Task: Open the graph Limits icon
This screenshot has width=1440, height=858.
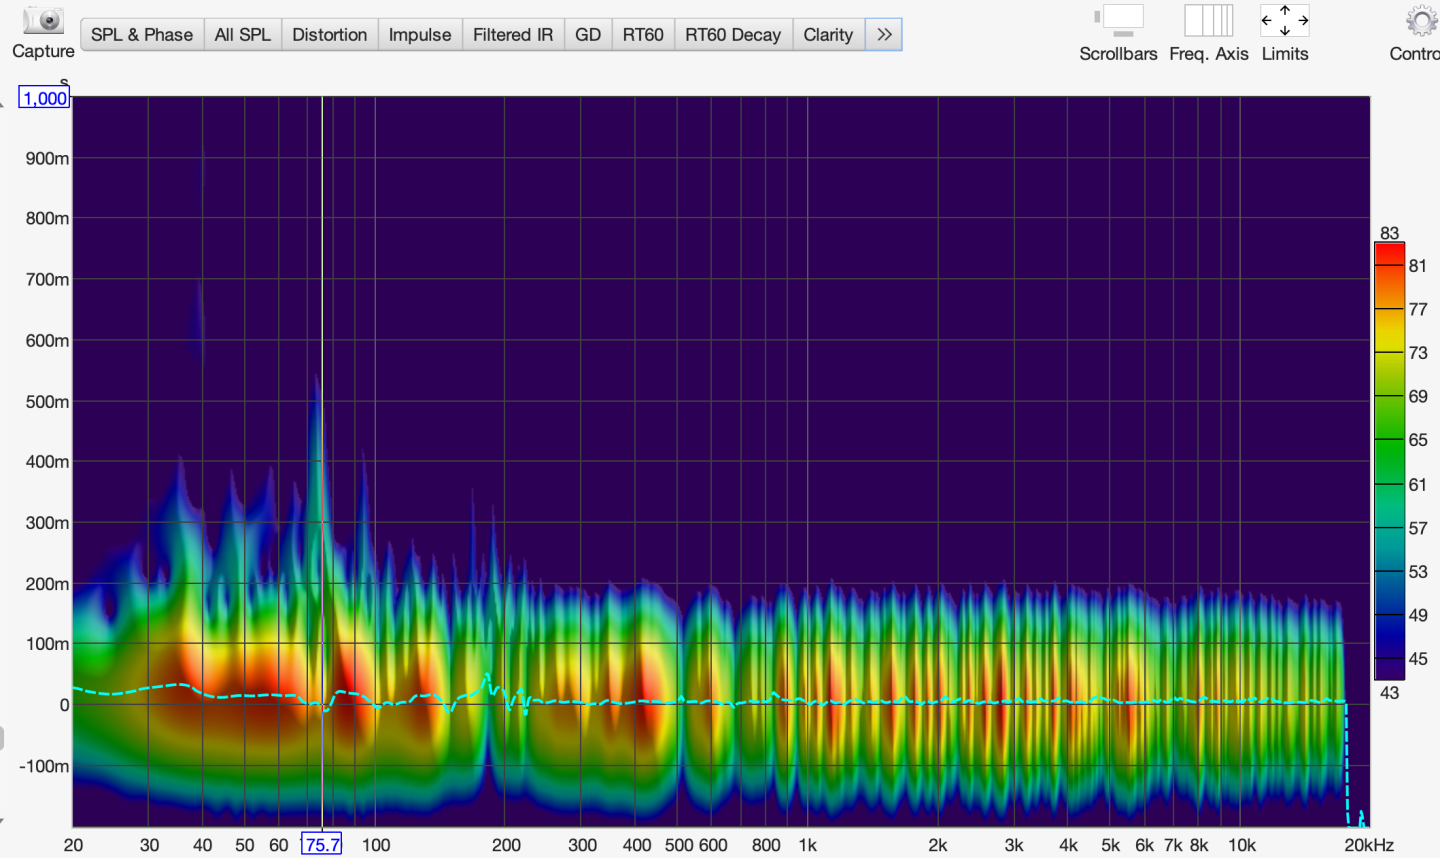Action: [x=1284, y=20]
